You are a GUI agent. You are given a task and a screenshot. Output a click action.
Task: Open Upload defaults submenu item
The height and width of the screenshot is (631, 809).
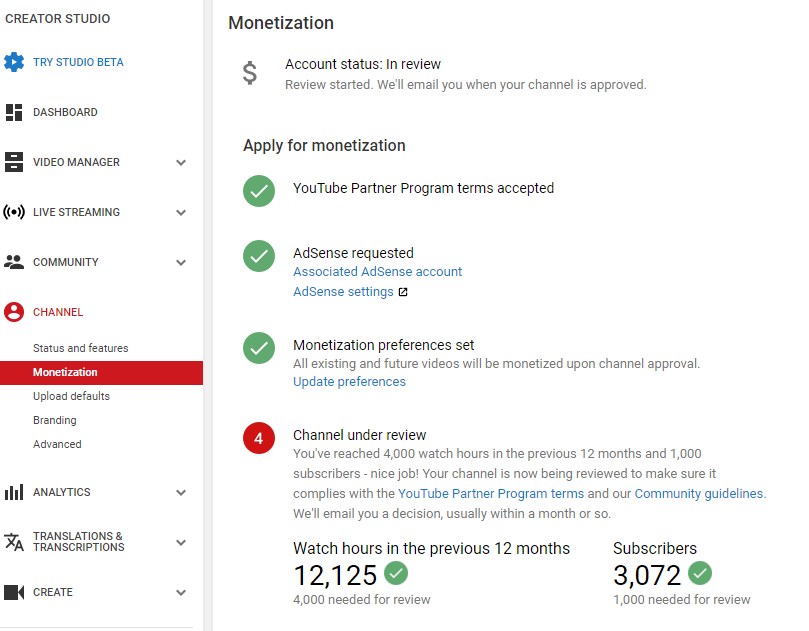pos(71,396)
